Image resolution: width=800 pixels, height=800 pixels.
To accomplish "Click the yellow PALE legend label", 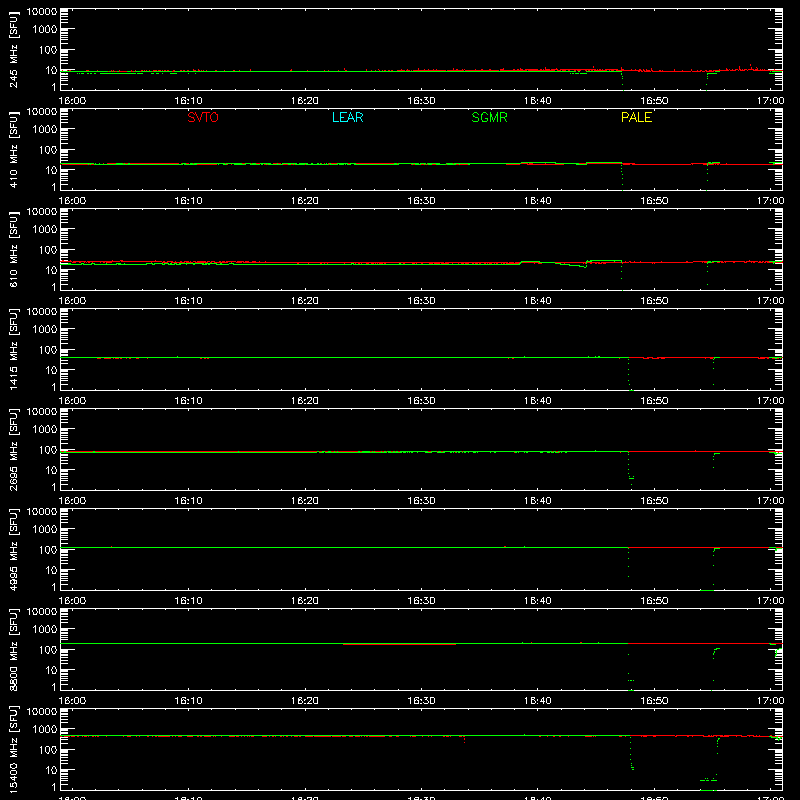I will [636, 117].
